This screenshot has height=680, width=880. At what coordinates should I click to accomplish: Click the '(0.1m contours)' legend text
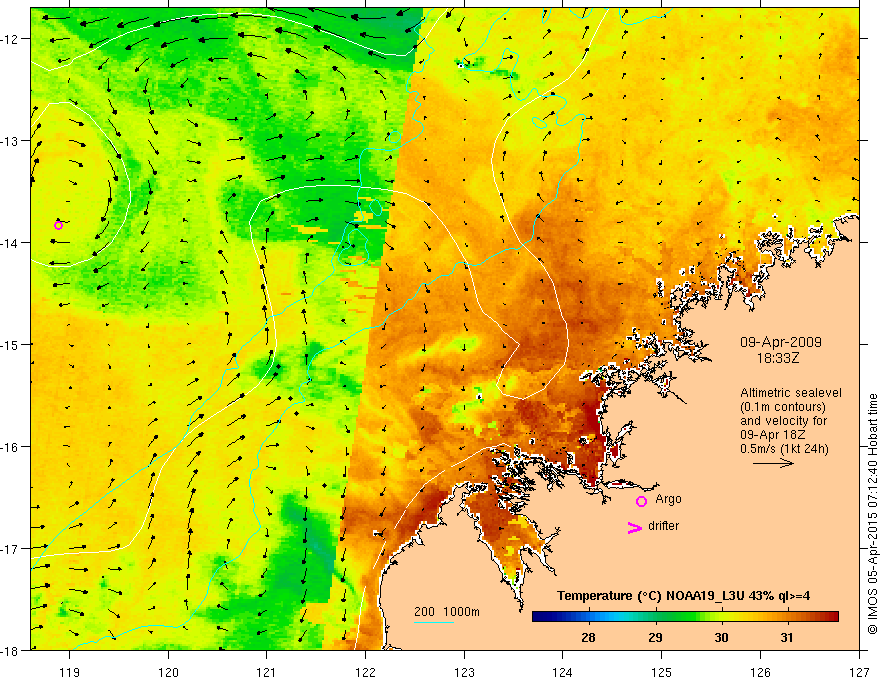[x=783, y=407]
